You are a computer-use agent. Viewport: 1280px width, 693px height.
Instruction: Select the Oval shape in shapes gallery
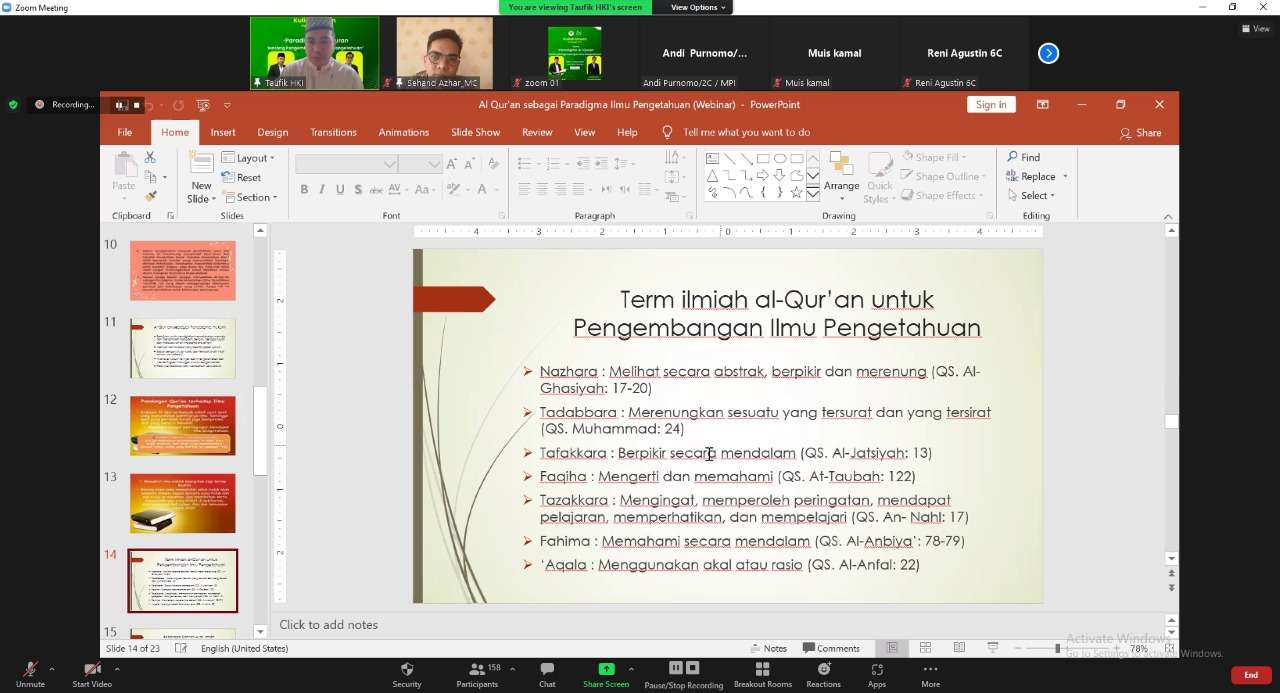[780, 158]
